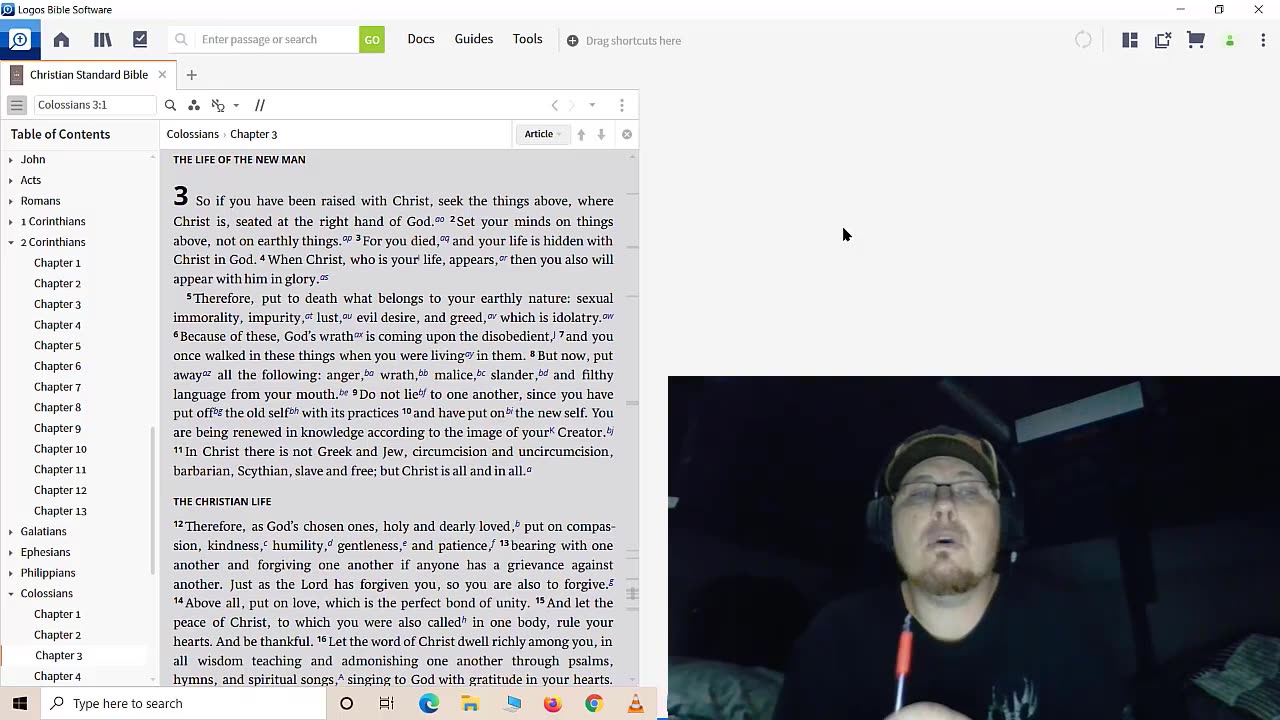
Task: Select 2 Corinthians Chapter 9
Action: (x=57, y=428)
